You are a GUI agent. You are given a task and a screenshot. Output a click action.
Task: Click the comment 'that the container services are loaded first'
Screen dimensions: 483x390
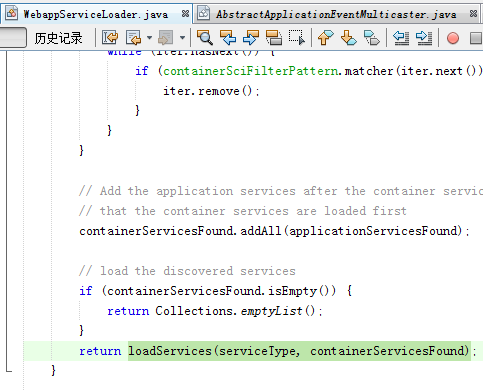(x=243, y=211)
